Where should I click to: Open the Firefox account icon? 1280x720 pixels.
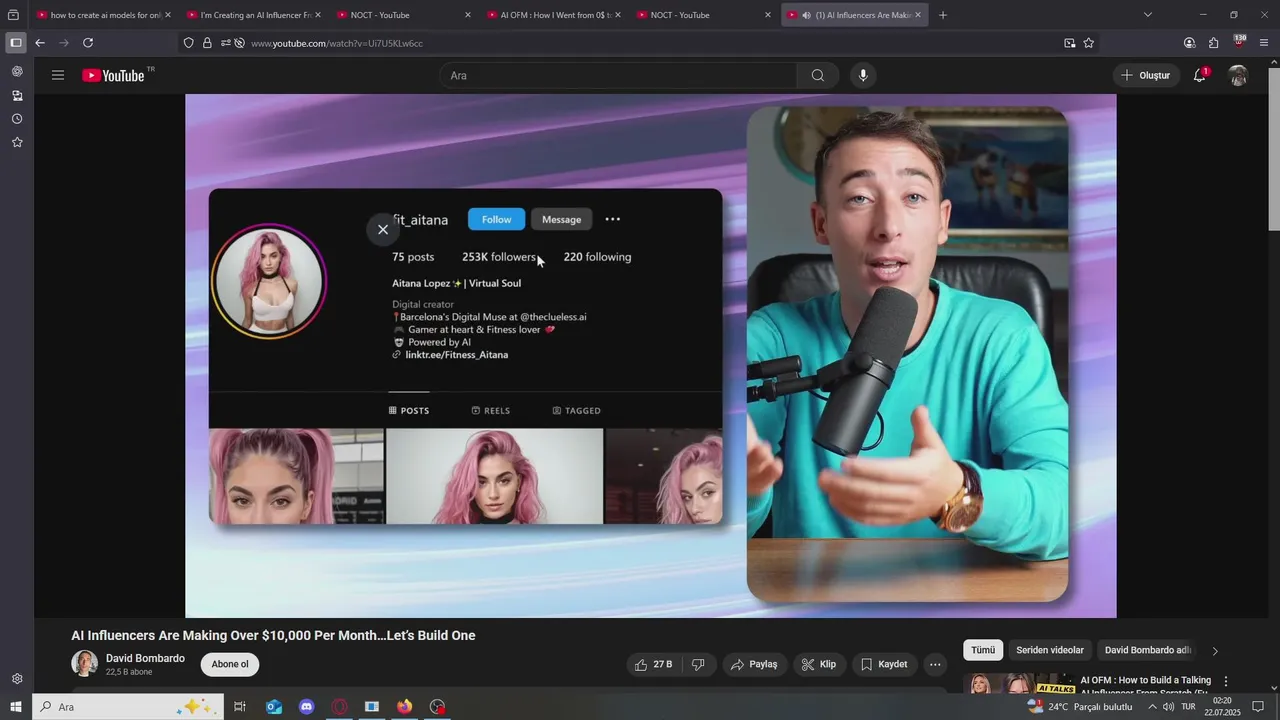click(x=1189, y=43)
